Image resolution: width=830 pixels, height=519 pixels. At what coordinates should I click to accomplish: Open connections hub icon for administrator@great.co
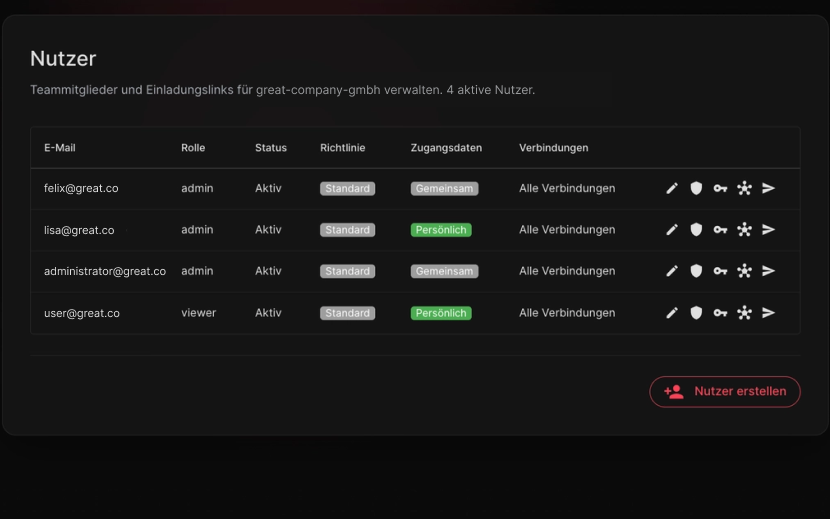click(744, 271)
